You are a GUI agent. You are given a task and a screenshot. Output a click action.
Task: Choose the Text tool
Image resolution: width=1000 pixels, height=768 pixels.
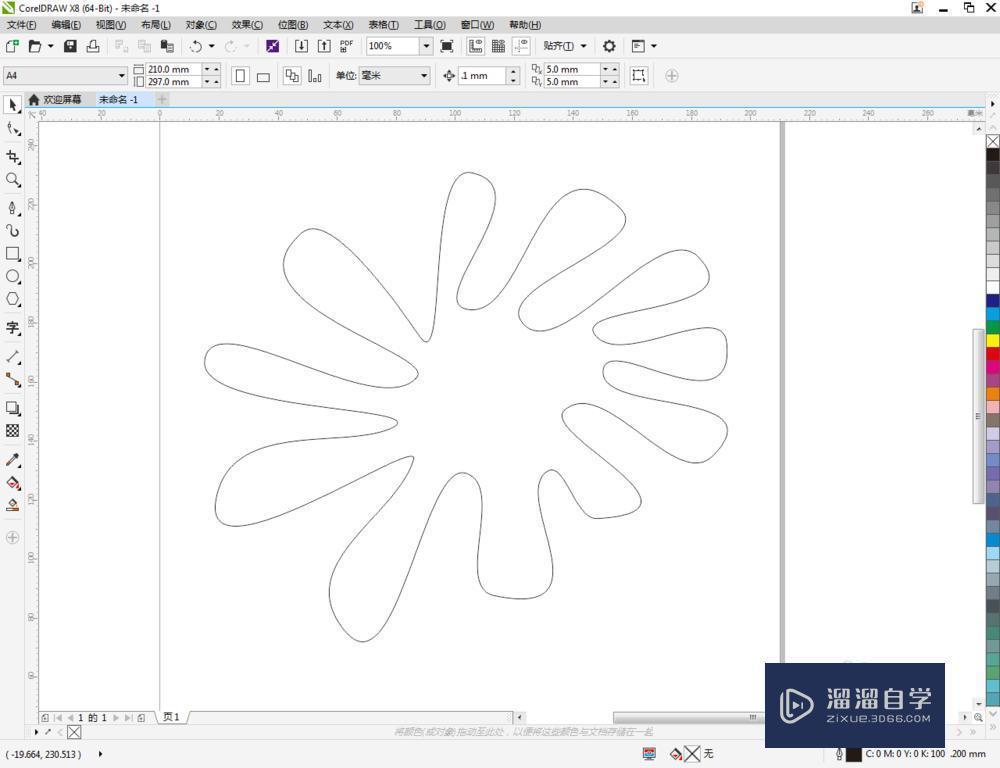click(x=13, y=327)
